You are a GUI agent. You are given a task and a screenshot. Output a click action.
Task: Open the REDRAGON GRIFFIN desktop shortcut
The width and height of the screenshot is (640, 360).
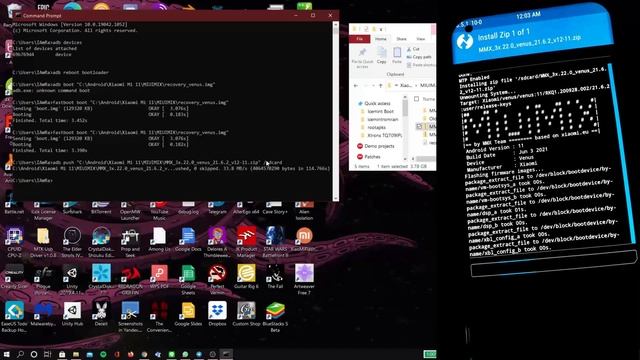(130, 280)
